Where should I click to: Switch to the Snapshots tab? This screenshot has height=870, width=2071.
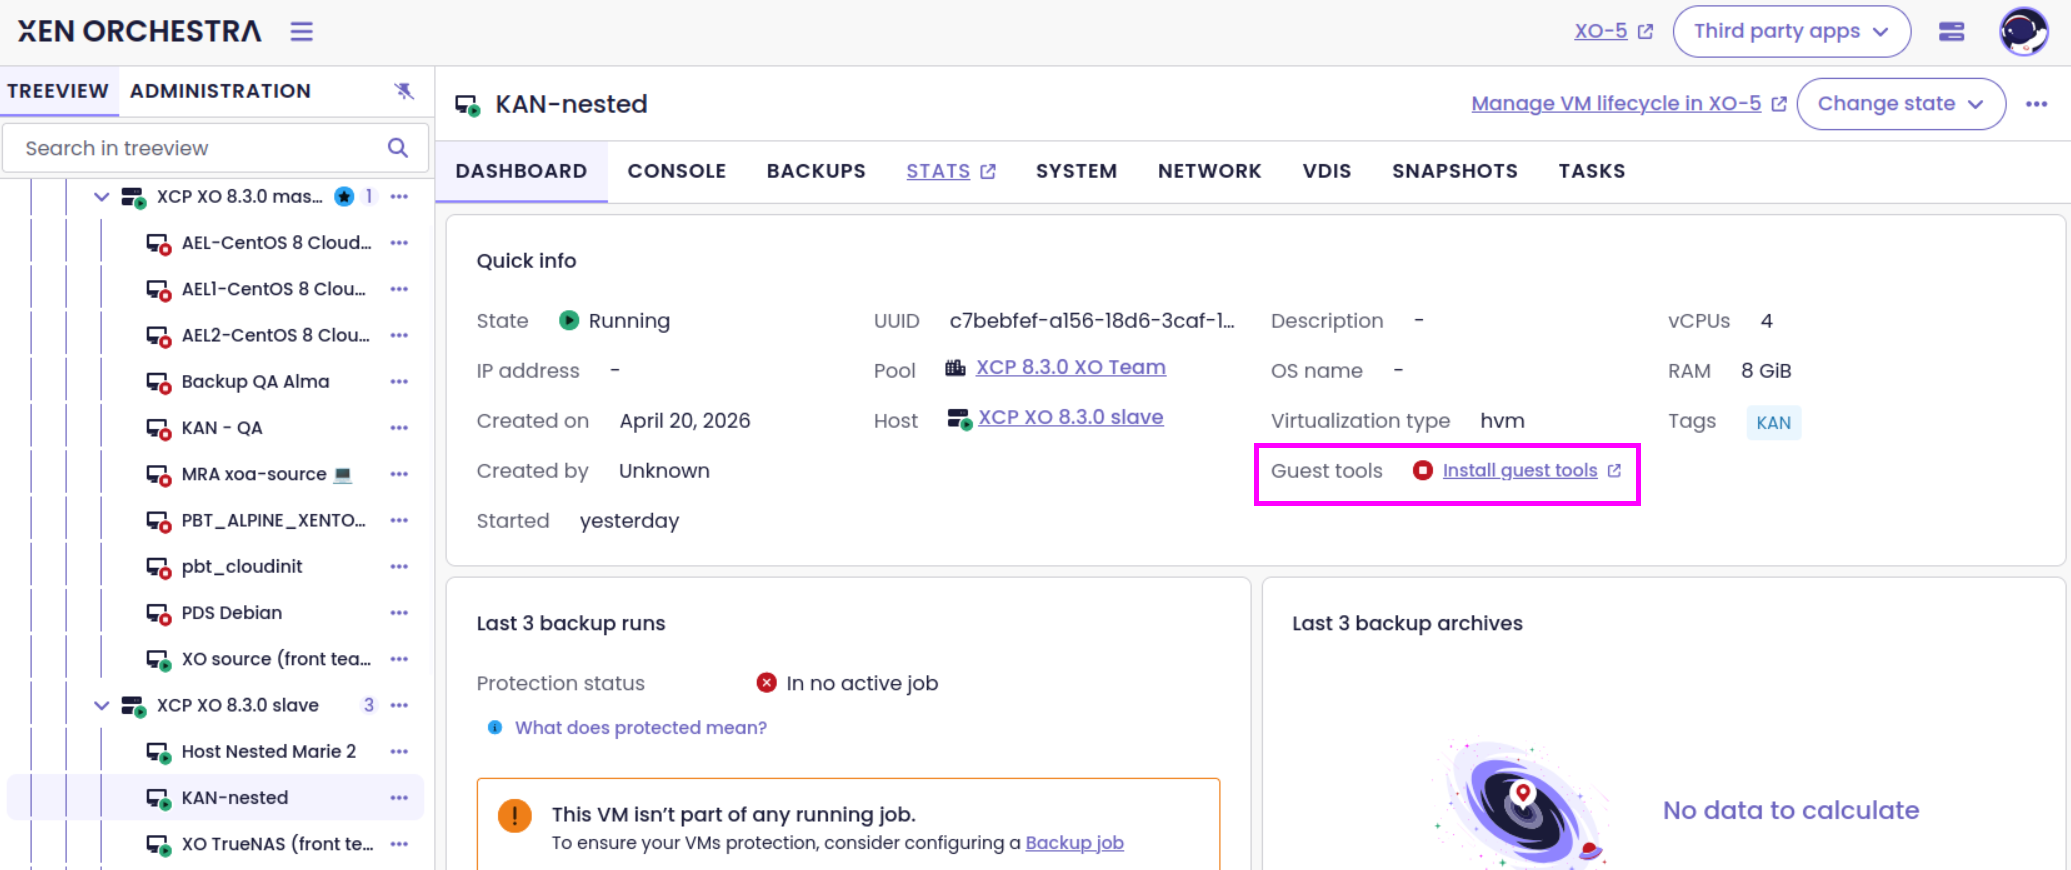tap(1454, 171)
